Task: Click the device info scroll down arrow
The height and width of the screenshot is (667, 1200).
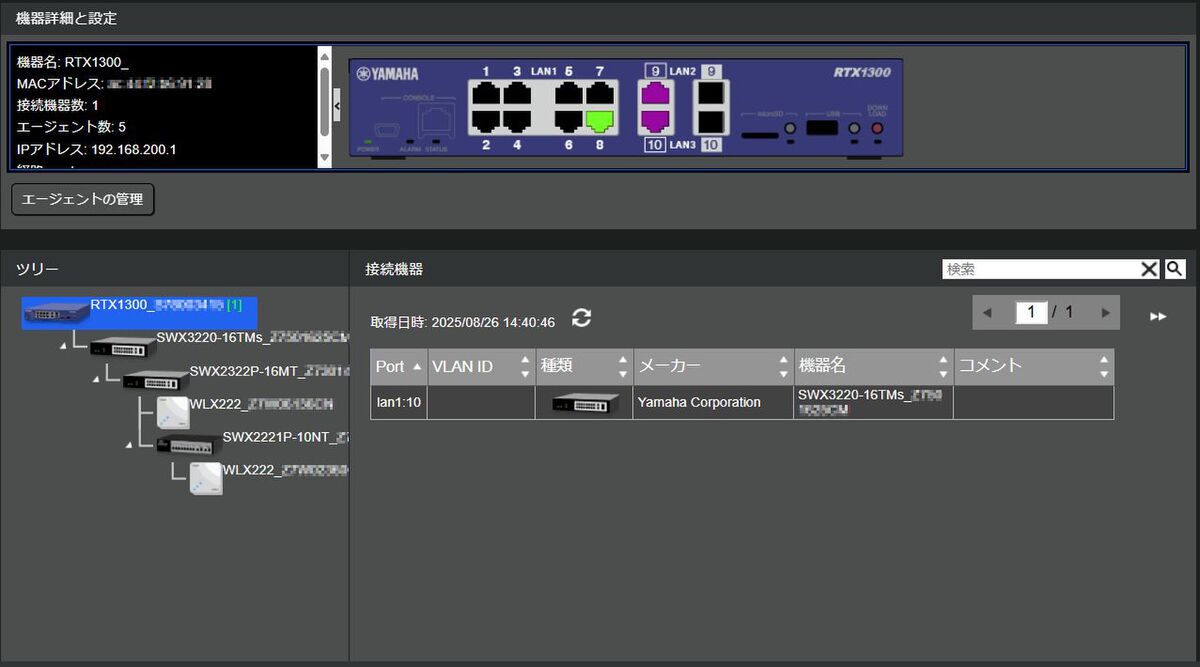Action: click(x=324, y=158)
